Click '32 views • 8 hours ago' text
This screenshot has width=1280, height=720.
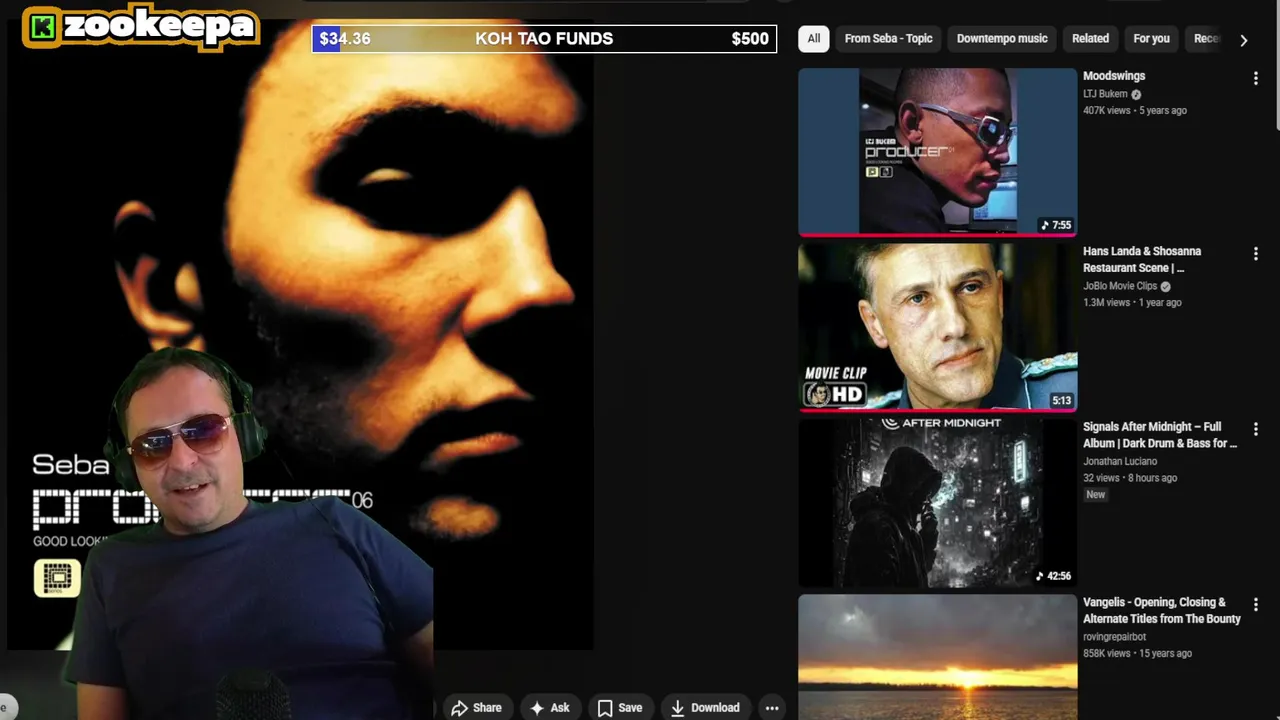(1130, 478)
